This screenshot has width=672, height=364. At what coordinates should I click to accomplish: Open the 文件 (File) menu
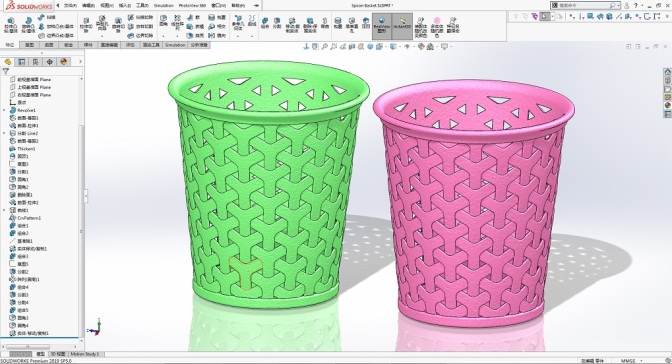pos(70,6)
